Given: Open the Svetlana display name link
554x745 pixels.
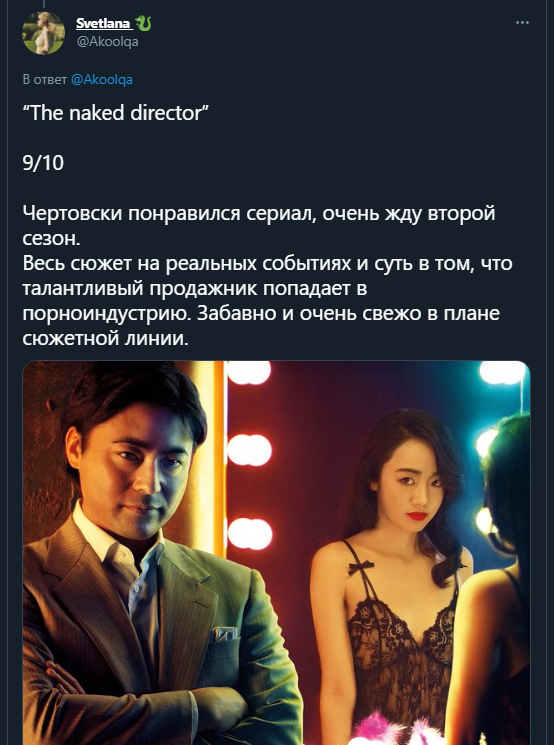Looking at the screenshot, I should (104, 23).
